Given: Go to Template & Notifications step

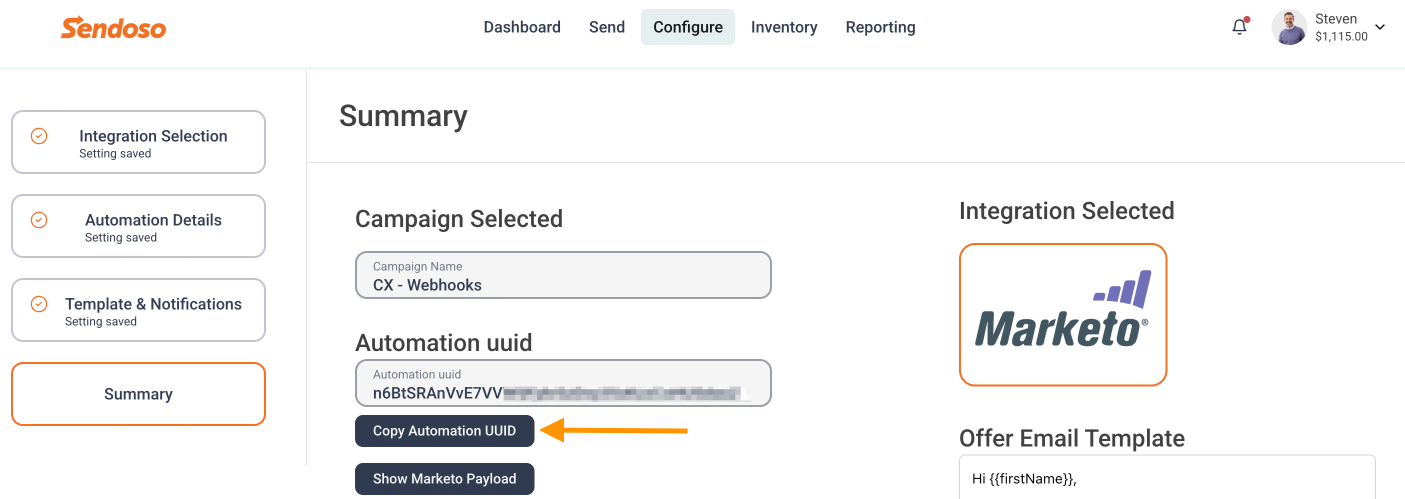Looking at the screenshot, I should pos(138,310).
